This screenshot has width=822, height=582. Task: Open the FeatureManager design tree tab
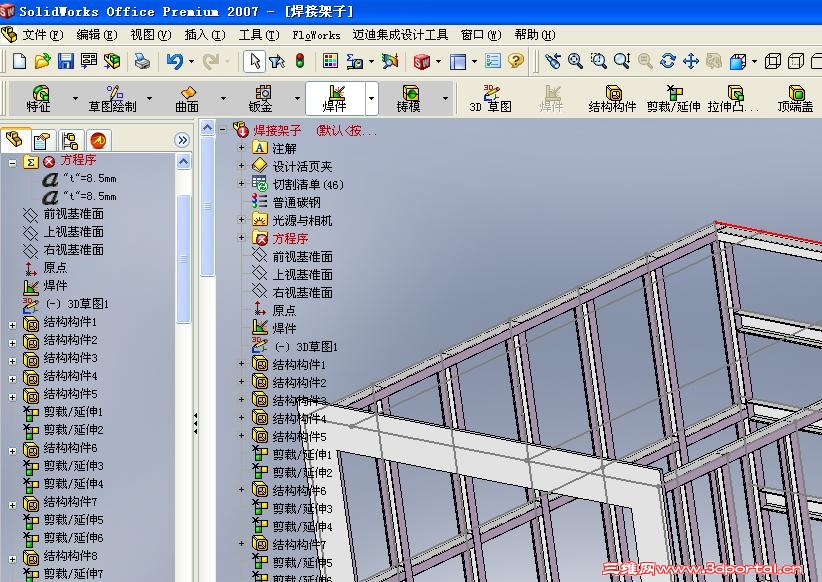14,140
